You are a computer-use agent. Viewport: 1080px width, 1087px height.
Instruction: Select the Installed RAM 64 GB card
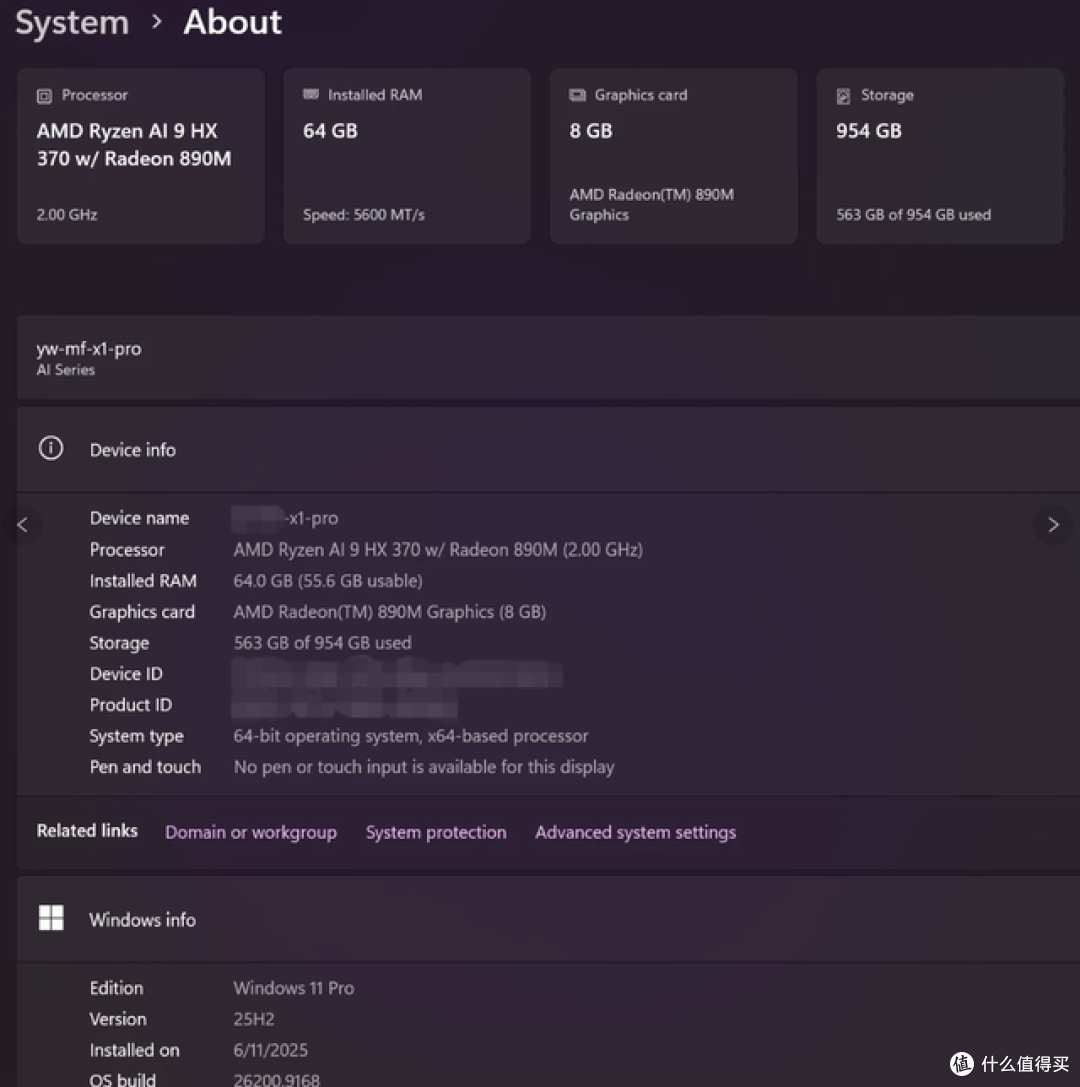[x=407, y=156]
